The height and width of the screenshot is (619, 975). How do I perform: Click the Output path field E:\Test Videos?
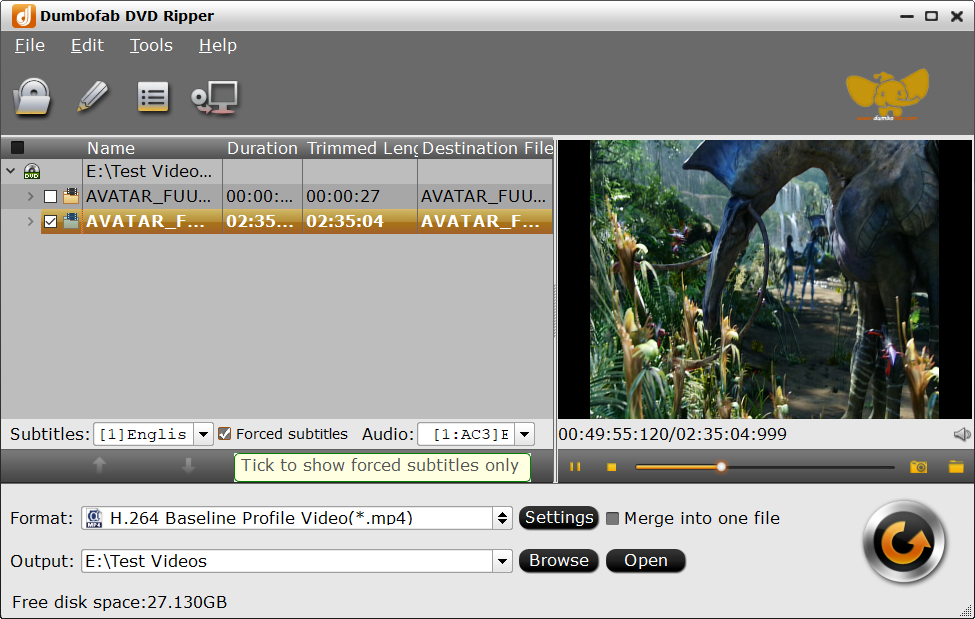(287, 561)
